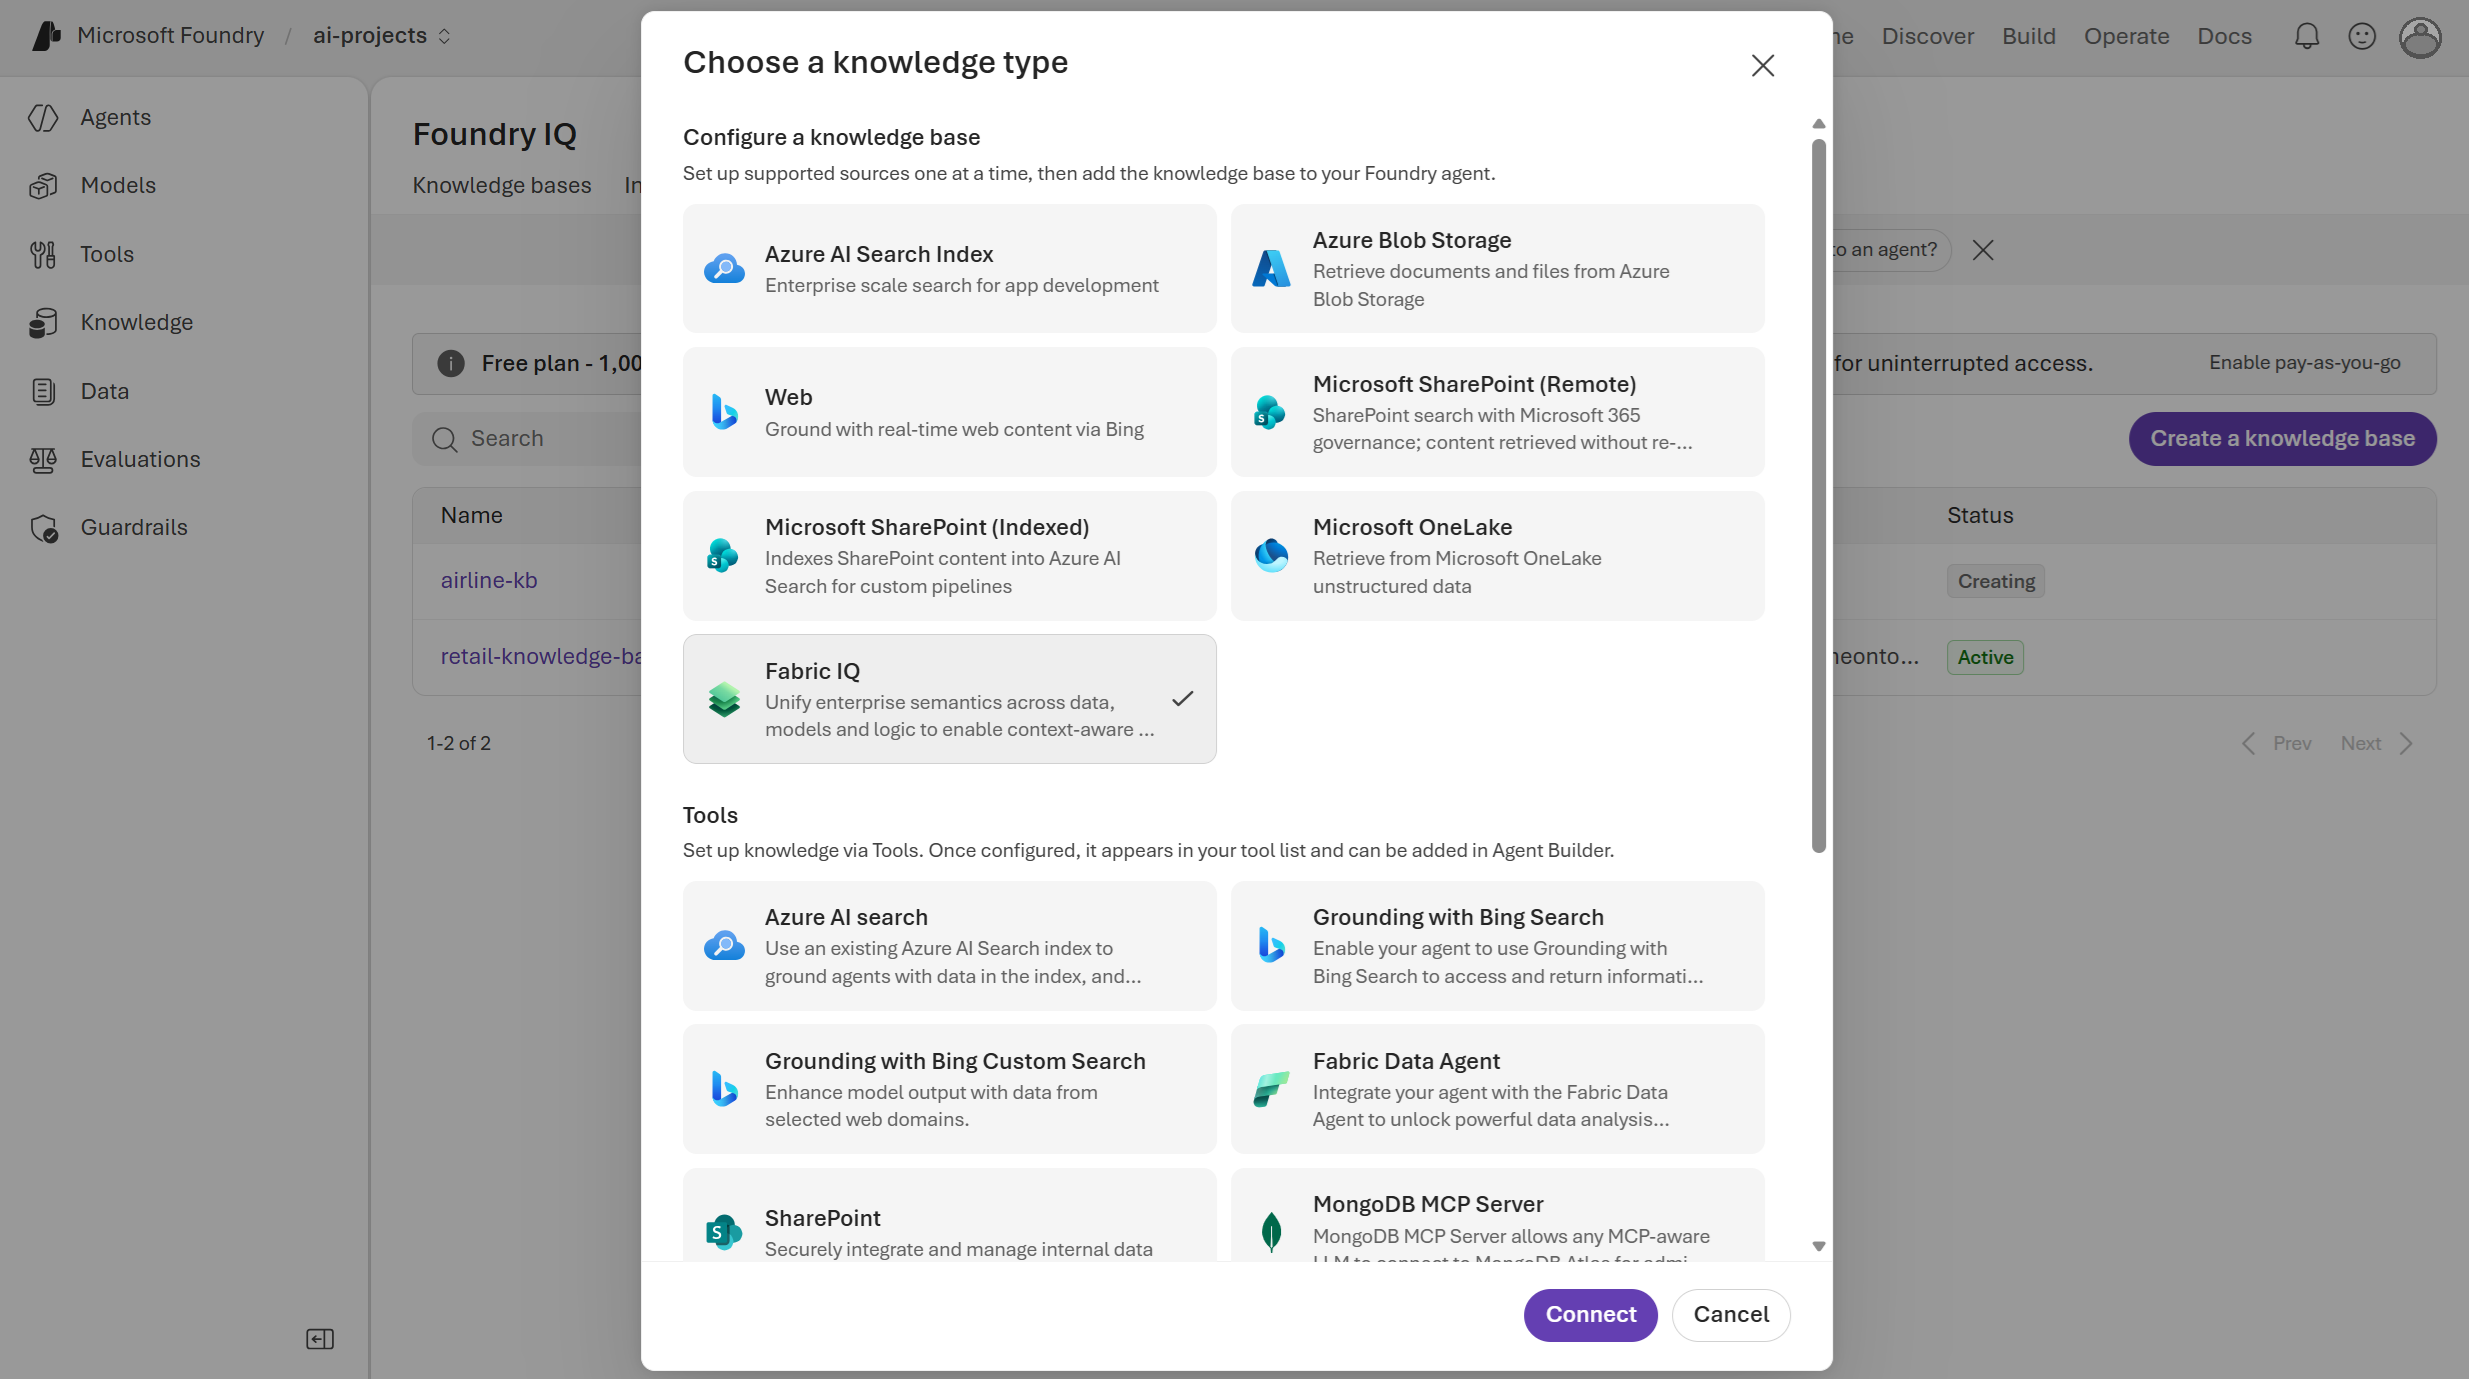The height and width of the screenshot is (1392, 2469).
Task: Select Grounding with Bing Custom Search card
Action: 949,1090
